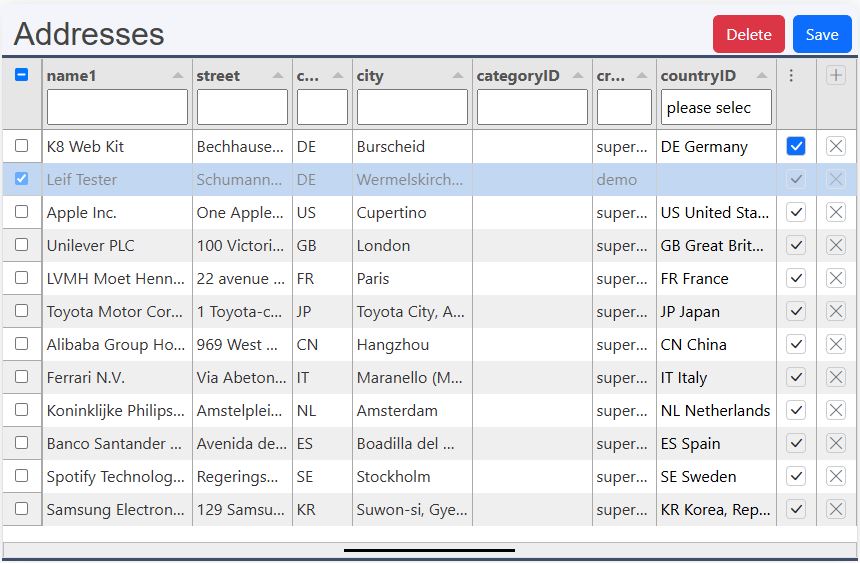
Task: Sort the 'c...' country code column
Action: [x=338, y=76]
